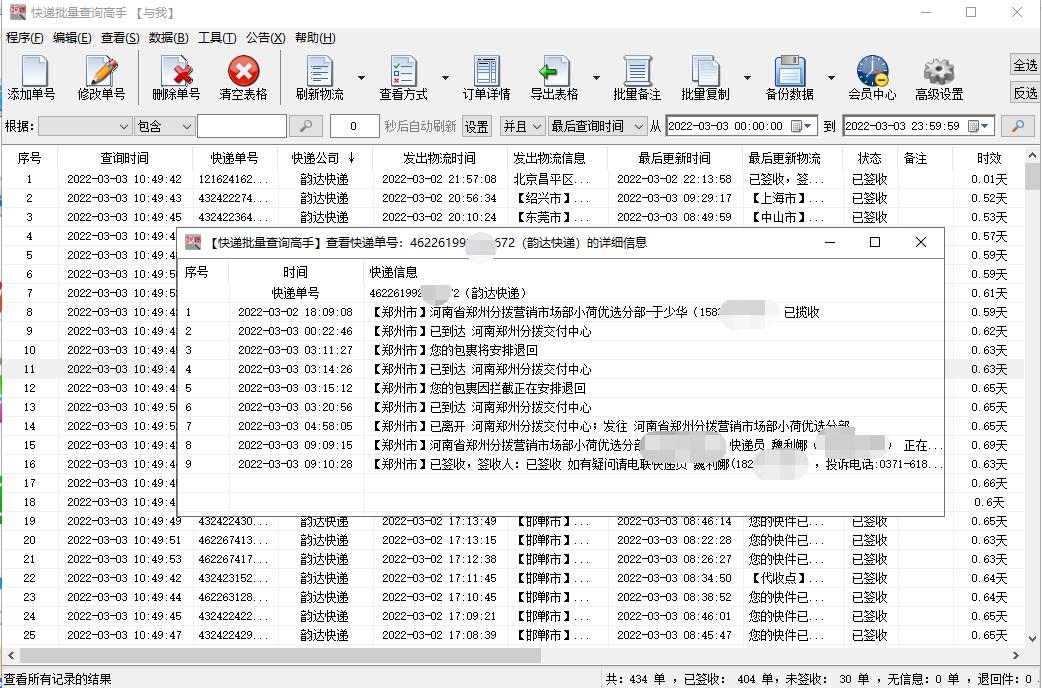Image resolution: width=1042 pixels, height=688 pixels.
Task: Click the 刷新物流 icon
Action: coord(320,78)
